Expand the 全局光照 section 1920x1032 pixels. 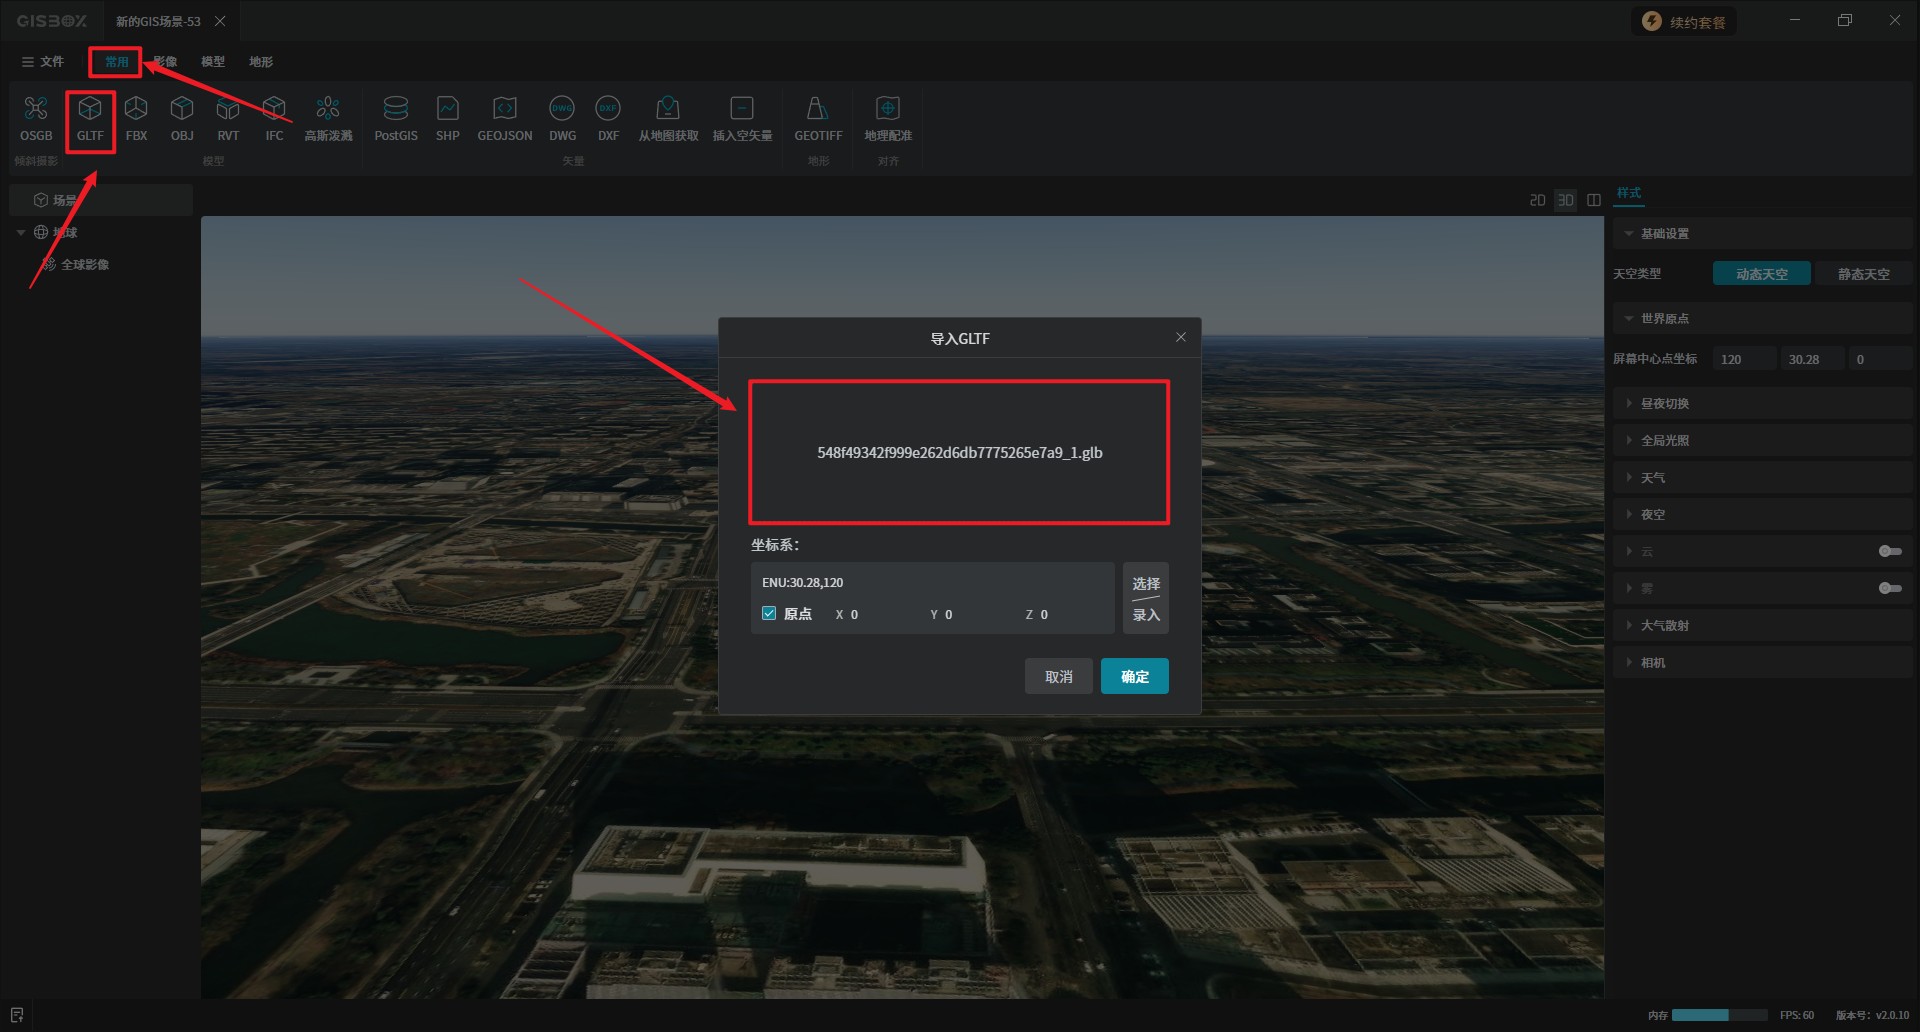(1664, 440)
